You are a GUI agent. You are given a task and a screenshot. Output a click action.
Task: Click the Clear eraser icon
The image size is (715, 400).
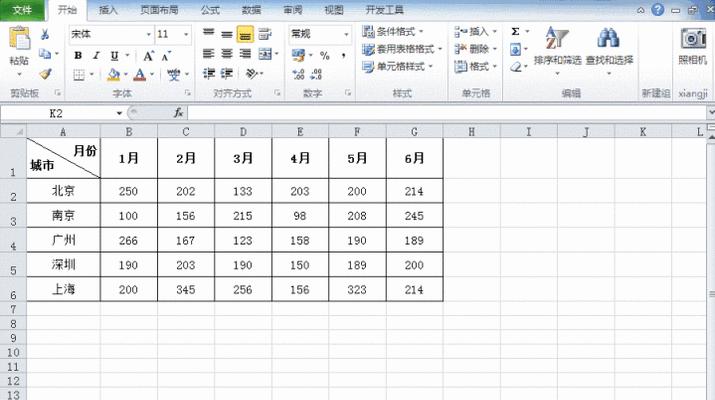(x=515, y=67)
